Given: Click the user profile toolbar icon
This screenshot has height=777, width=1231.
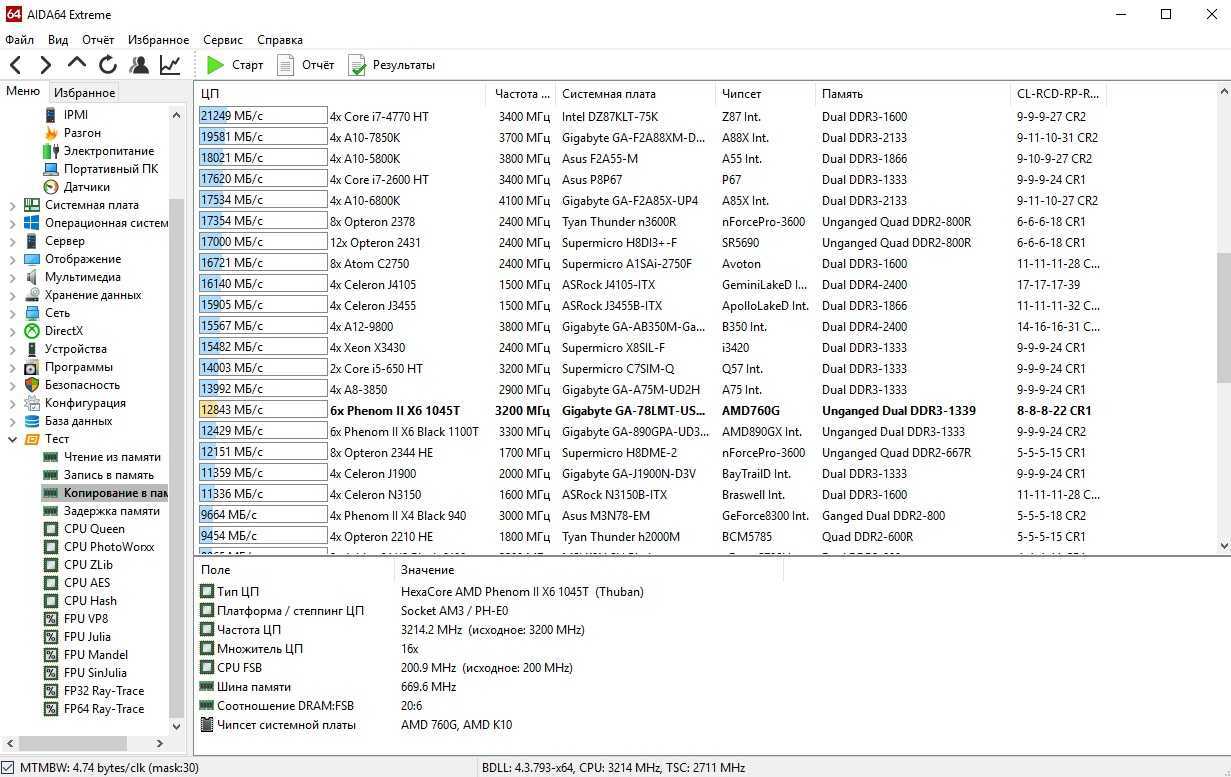Looking at the screenshot, I should (139, 65).
